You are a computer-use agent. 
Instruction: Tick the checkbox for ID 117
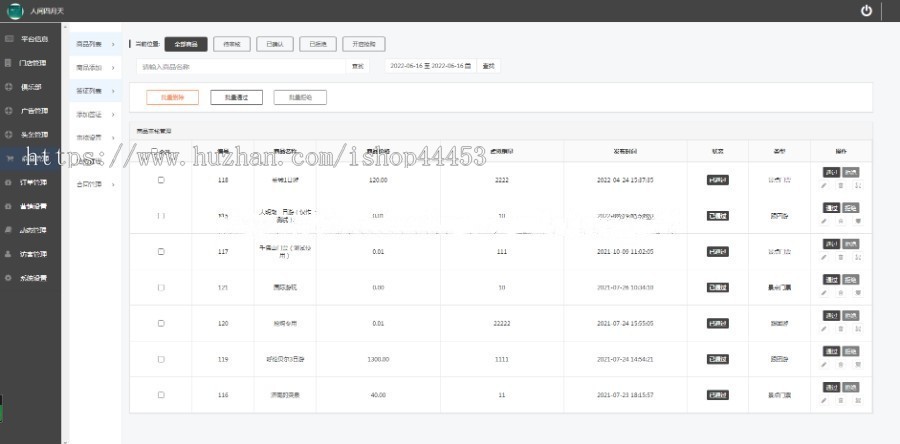point(161,251)
